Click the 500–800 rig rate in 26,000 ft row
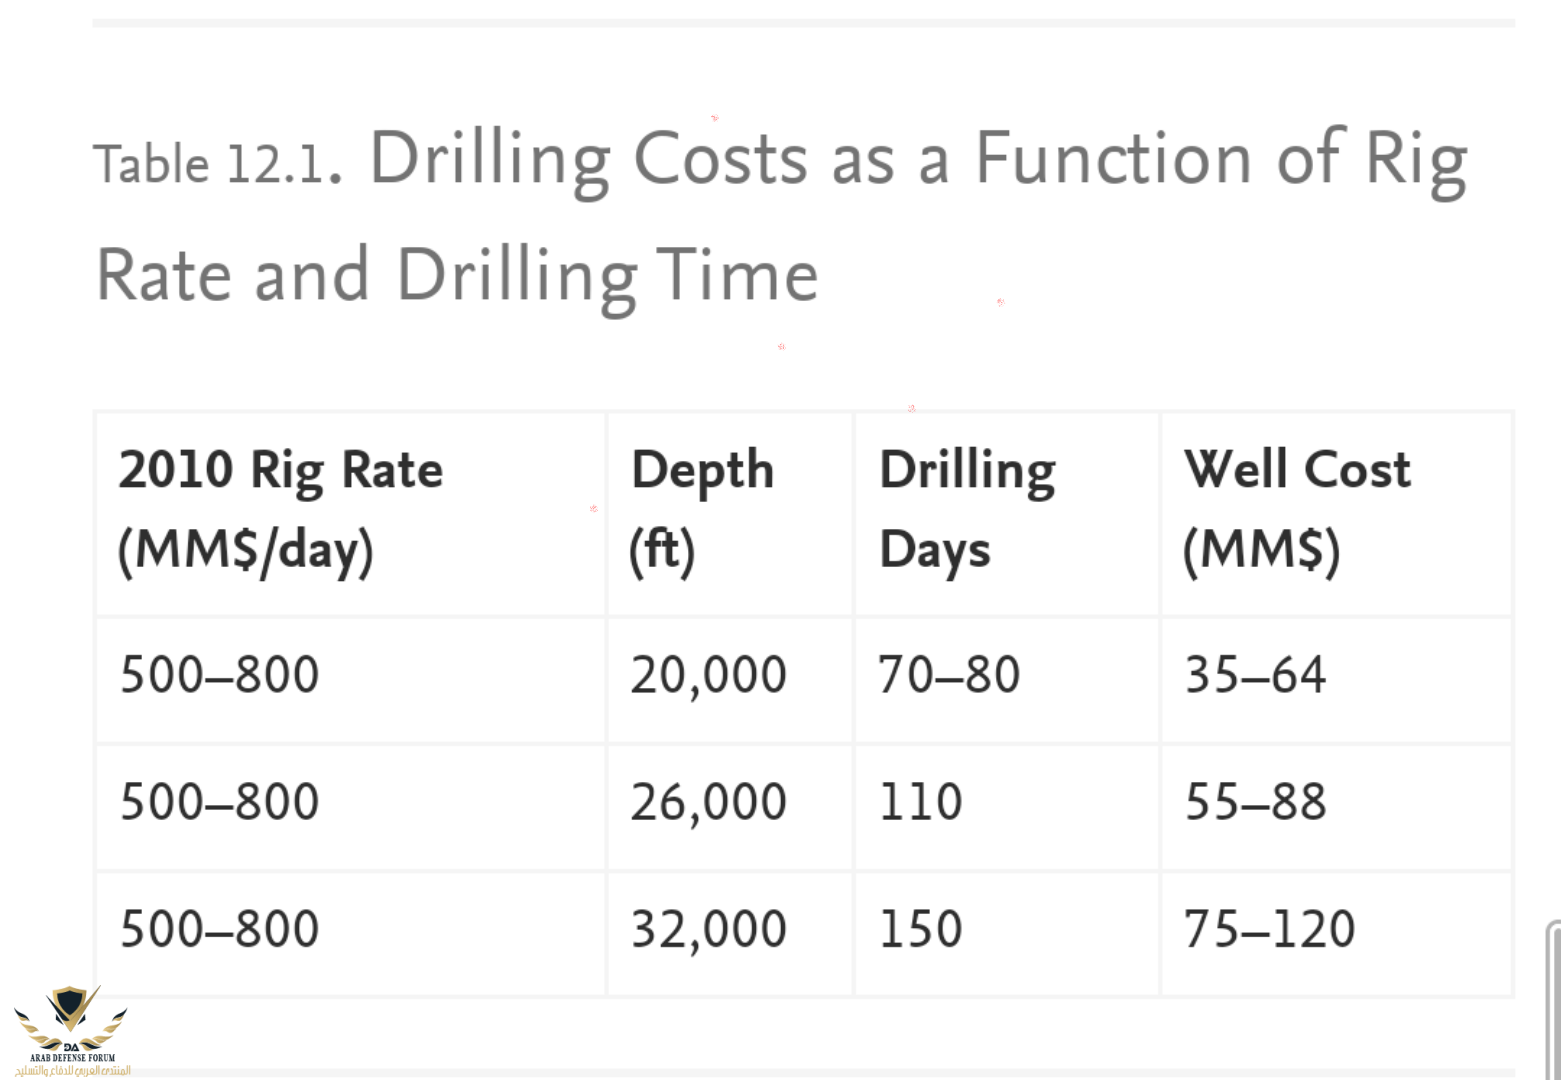Image resolution: width=1561 pixels, height=1080 pixels. click(x=219, y=802)
